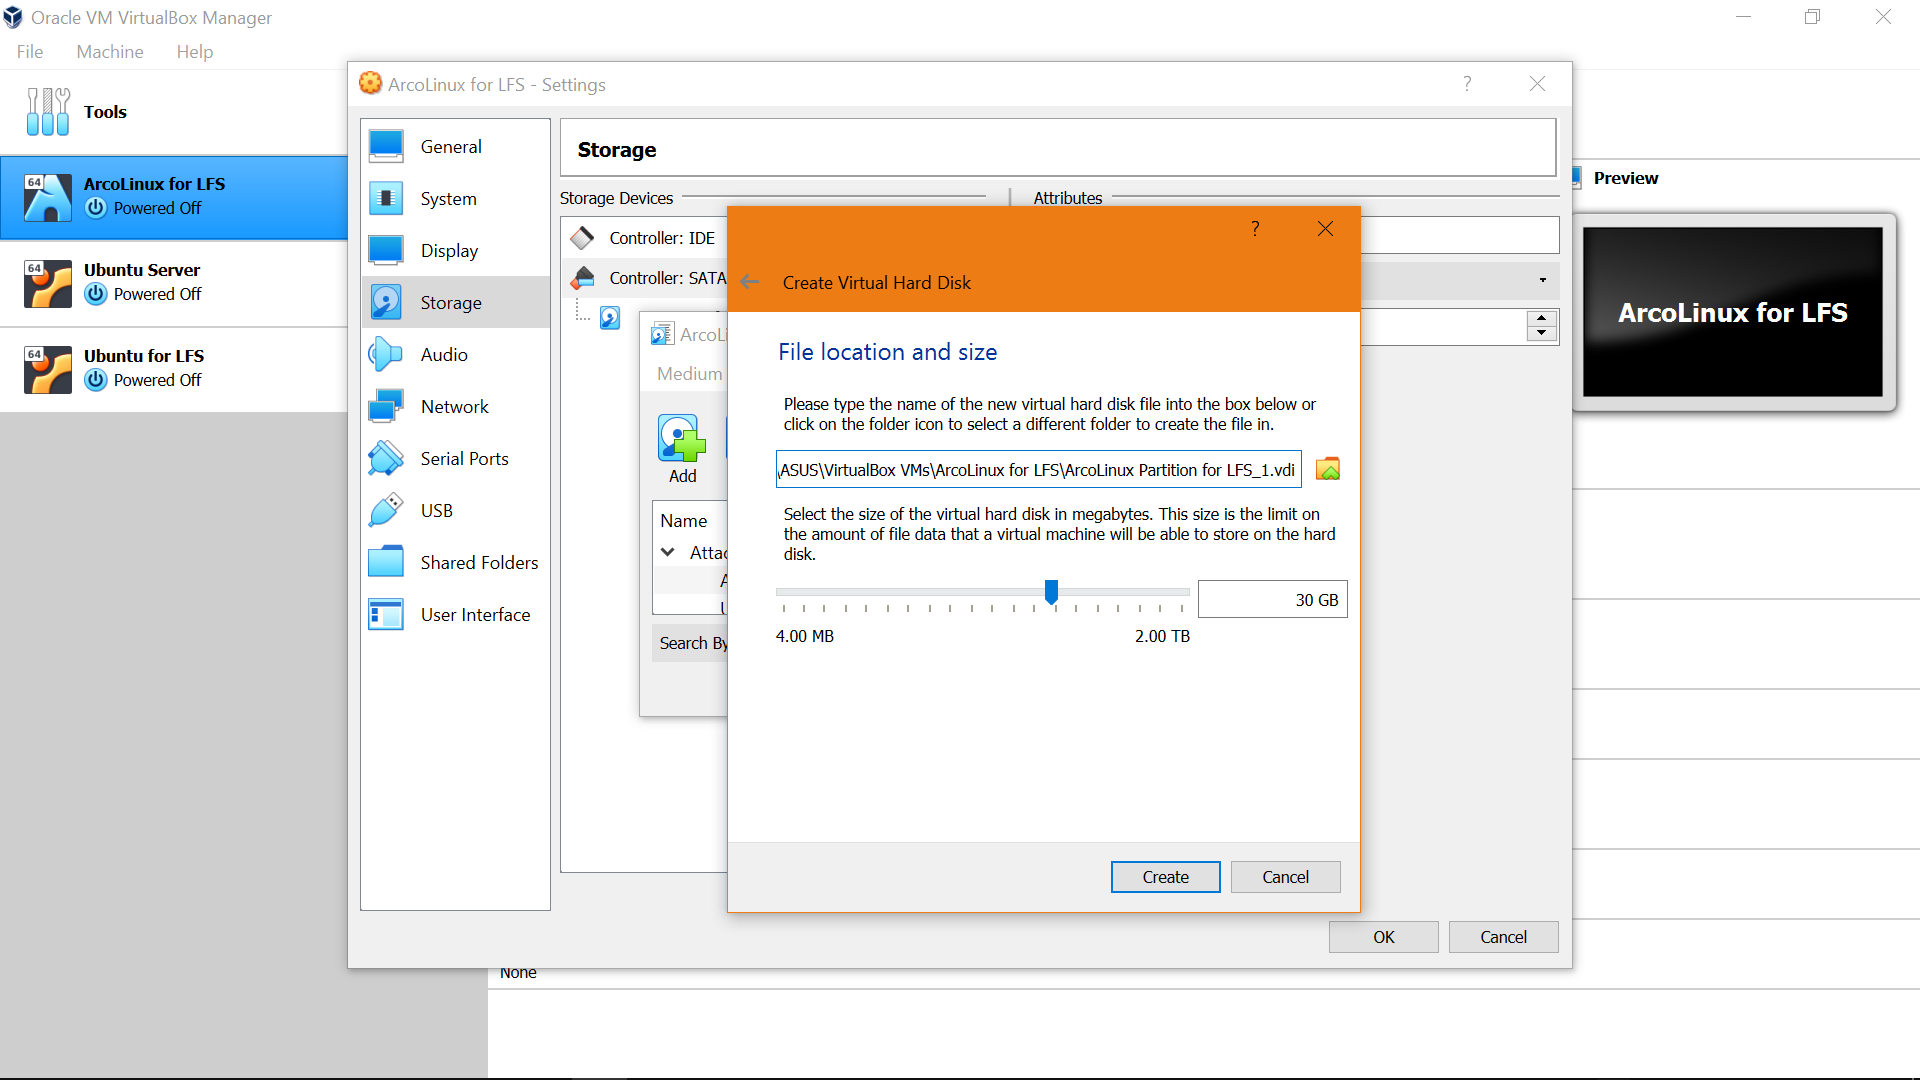This screenshot has width=1920, height=1080.
Task: Click the Search By control
Action: [692, 643]
